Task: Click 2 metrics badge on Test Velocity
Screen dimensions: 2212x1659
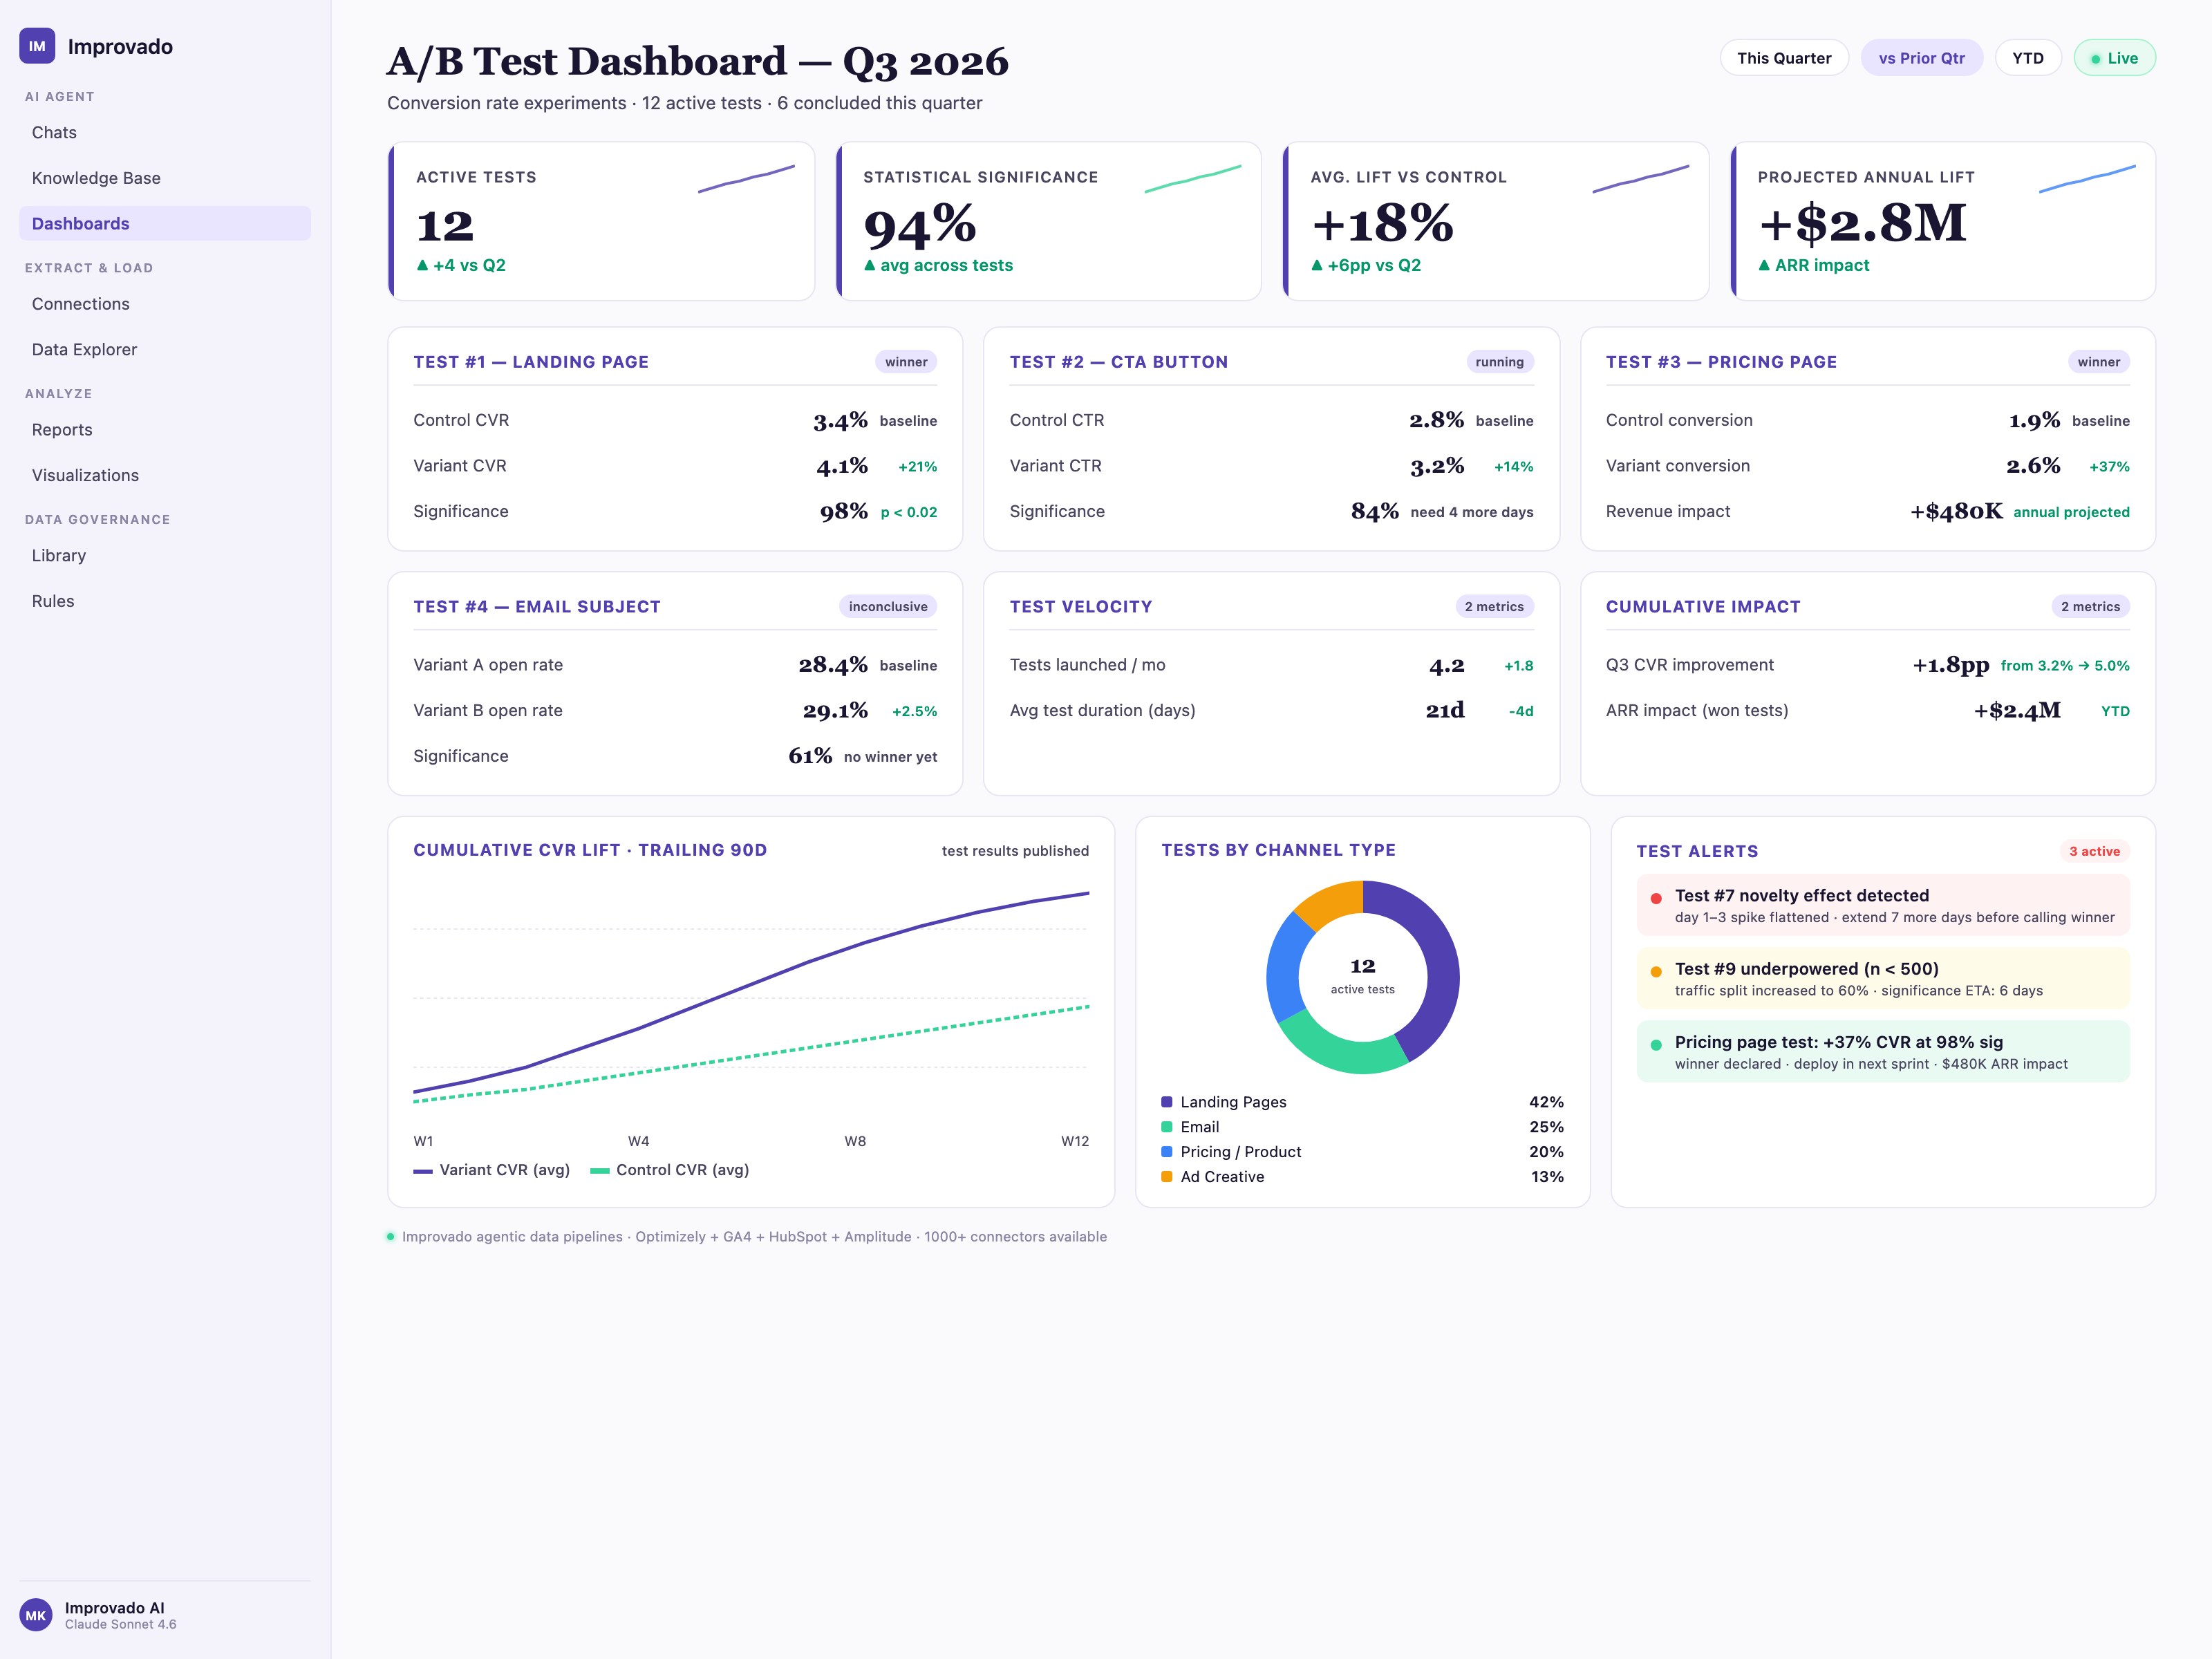Action: 1494,607
